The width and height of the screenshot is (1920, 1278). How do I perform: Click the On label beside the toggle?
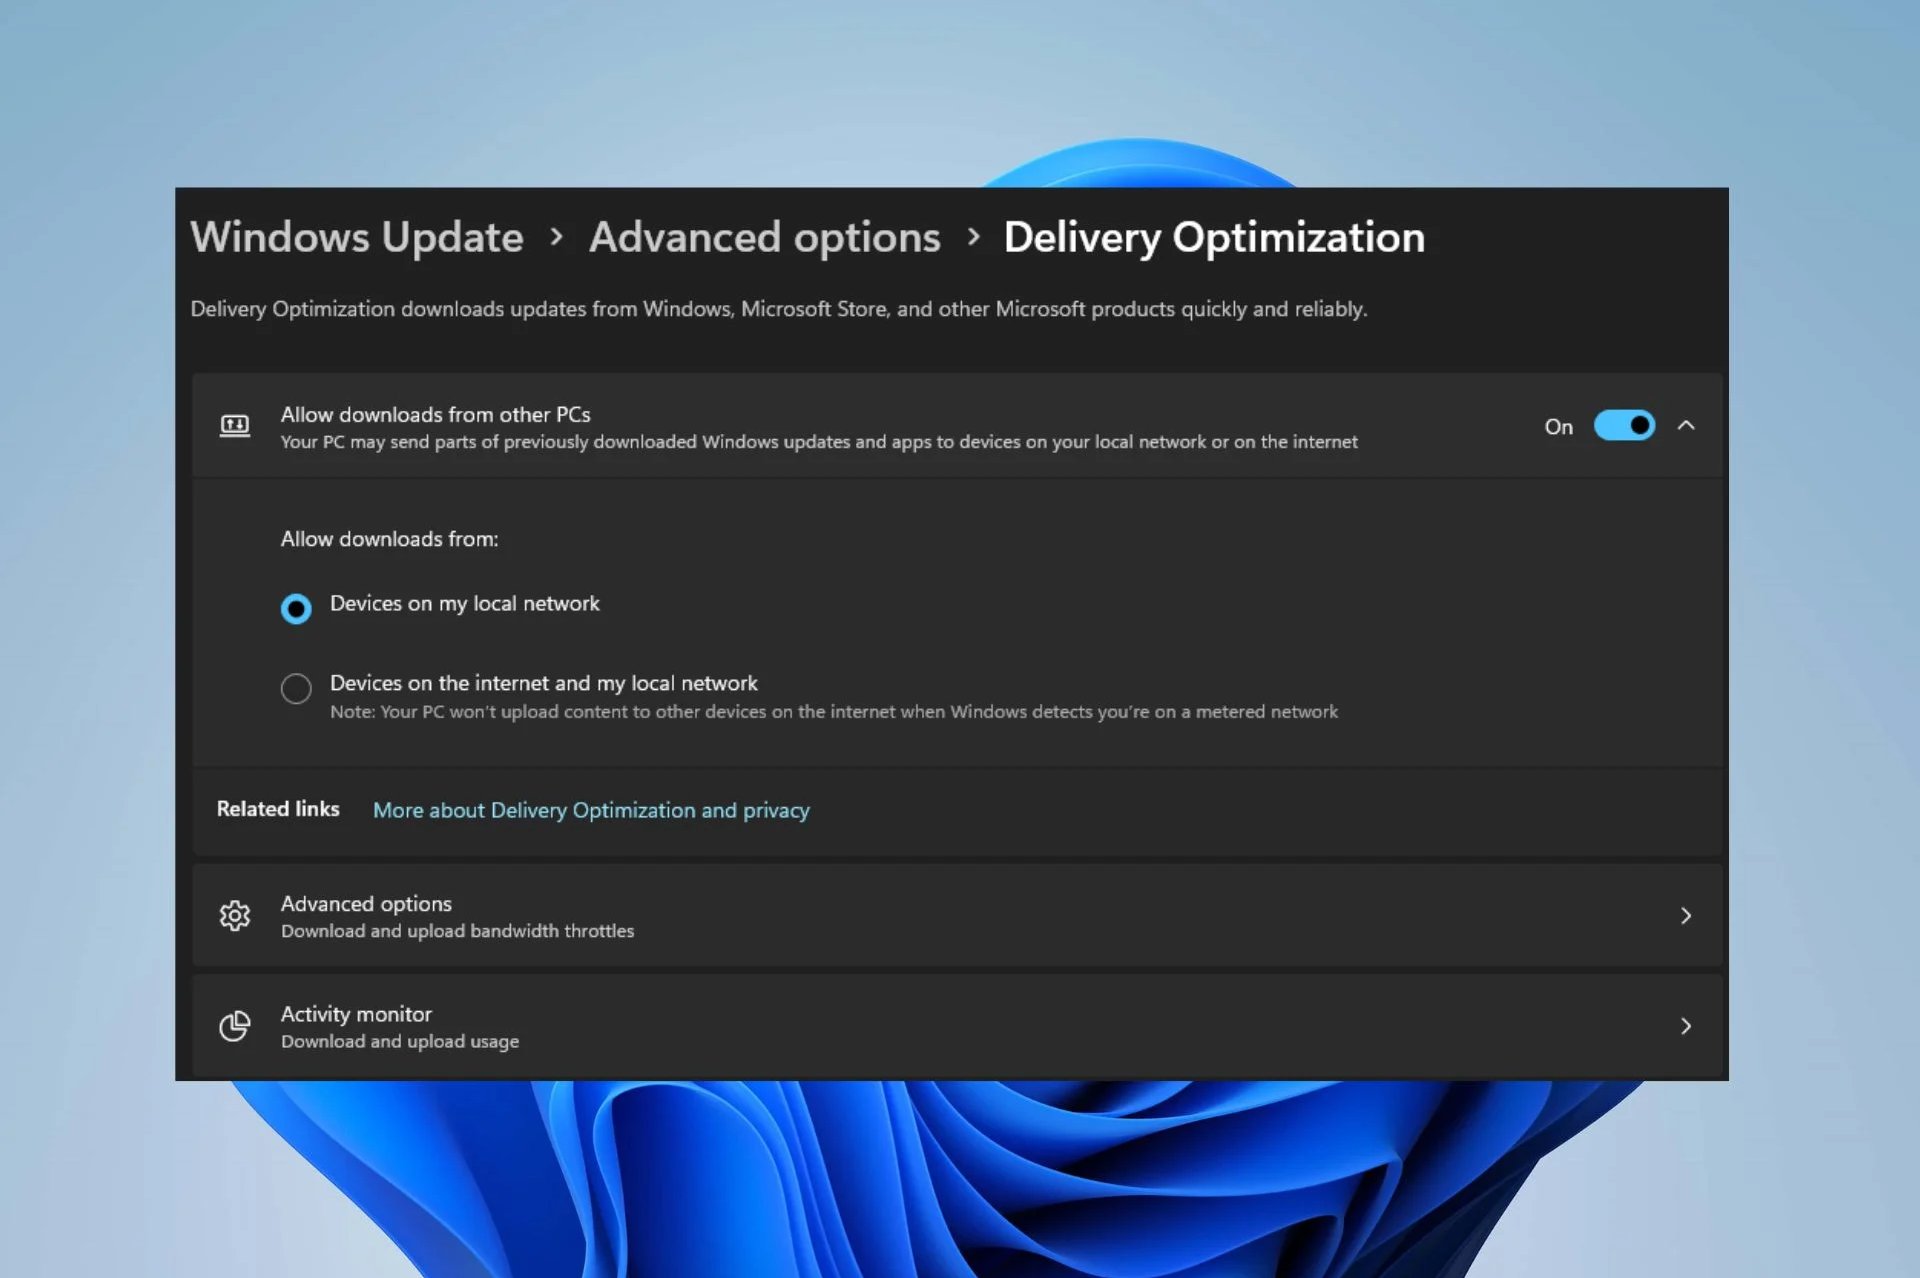click(1558, 427)
